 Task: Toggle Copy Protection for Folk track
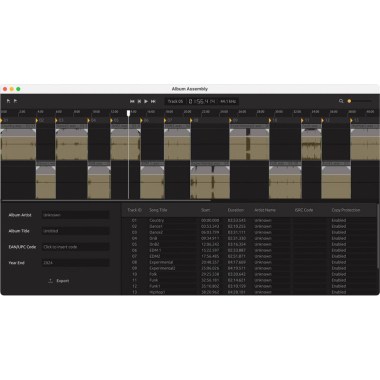pyautogui.click(x=339, y=274)
